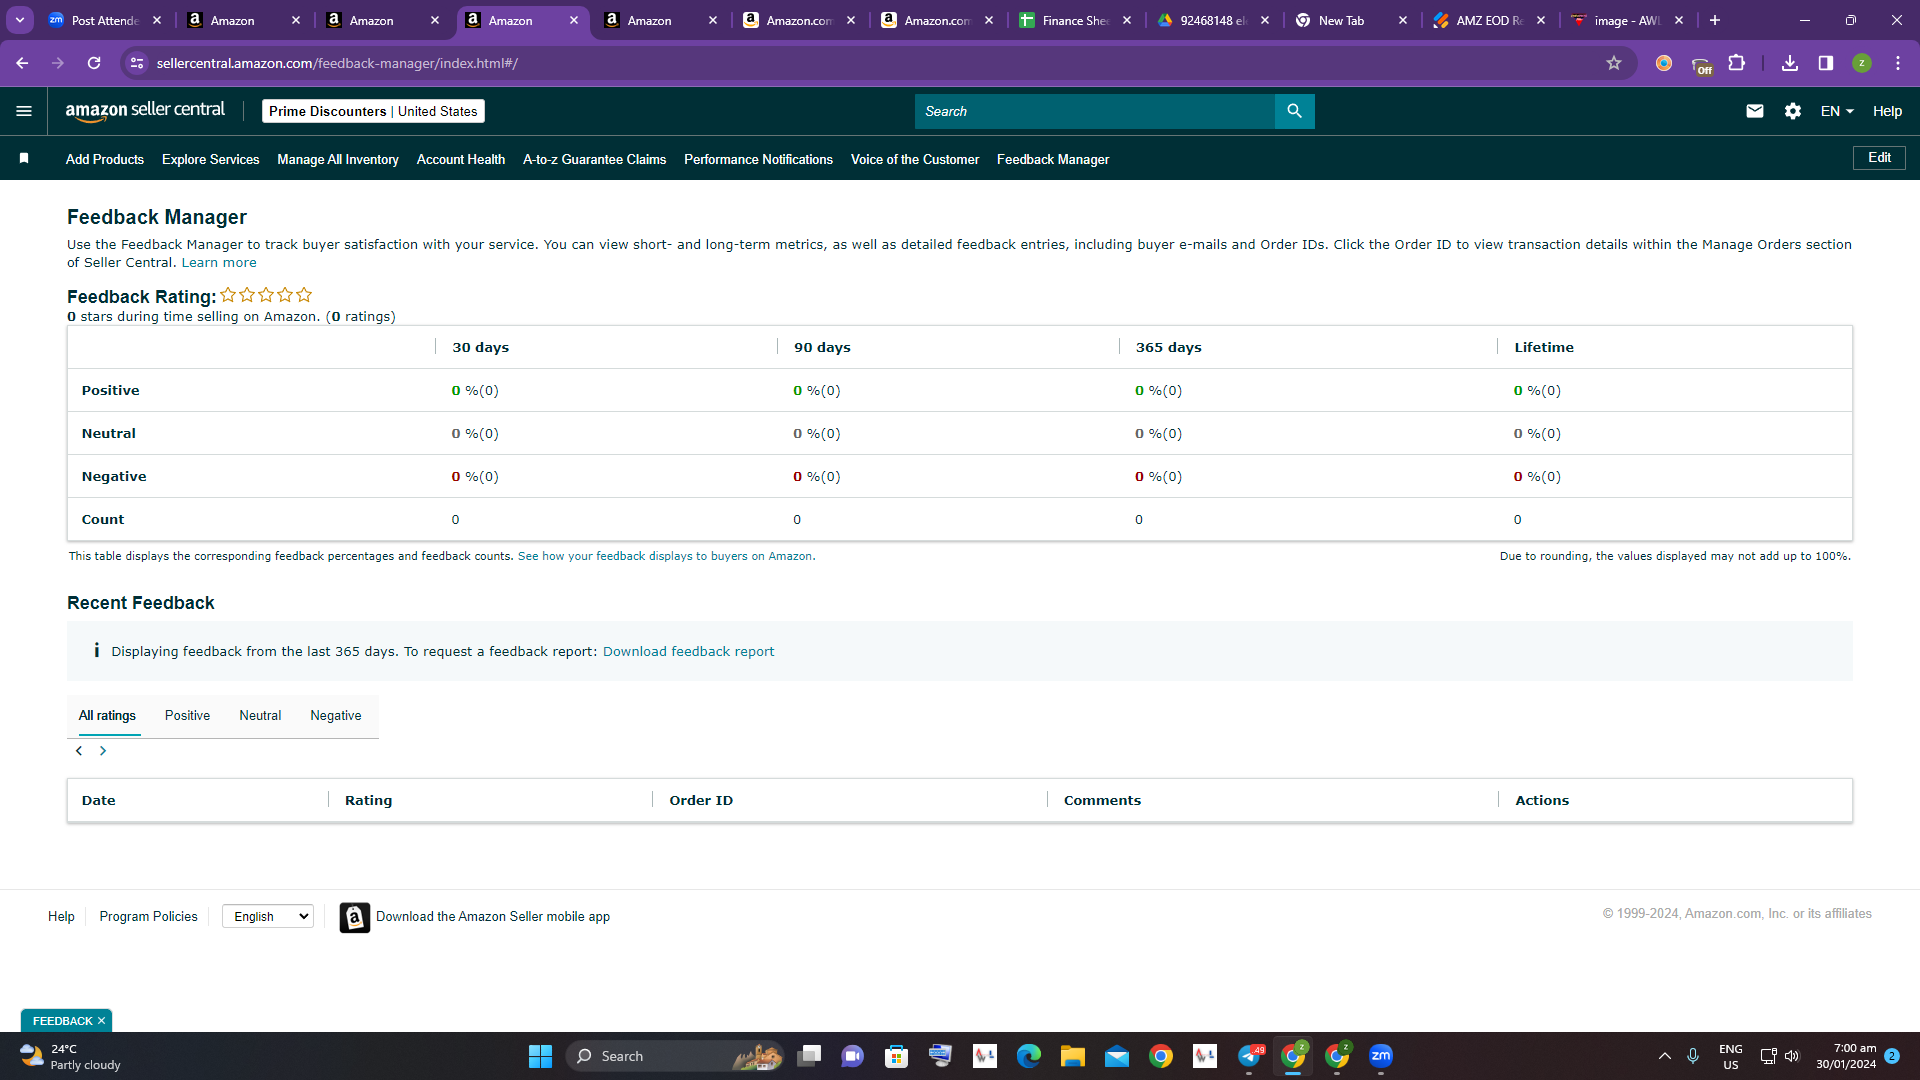Open Add Products menu item

coord(105,159)
